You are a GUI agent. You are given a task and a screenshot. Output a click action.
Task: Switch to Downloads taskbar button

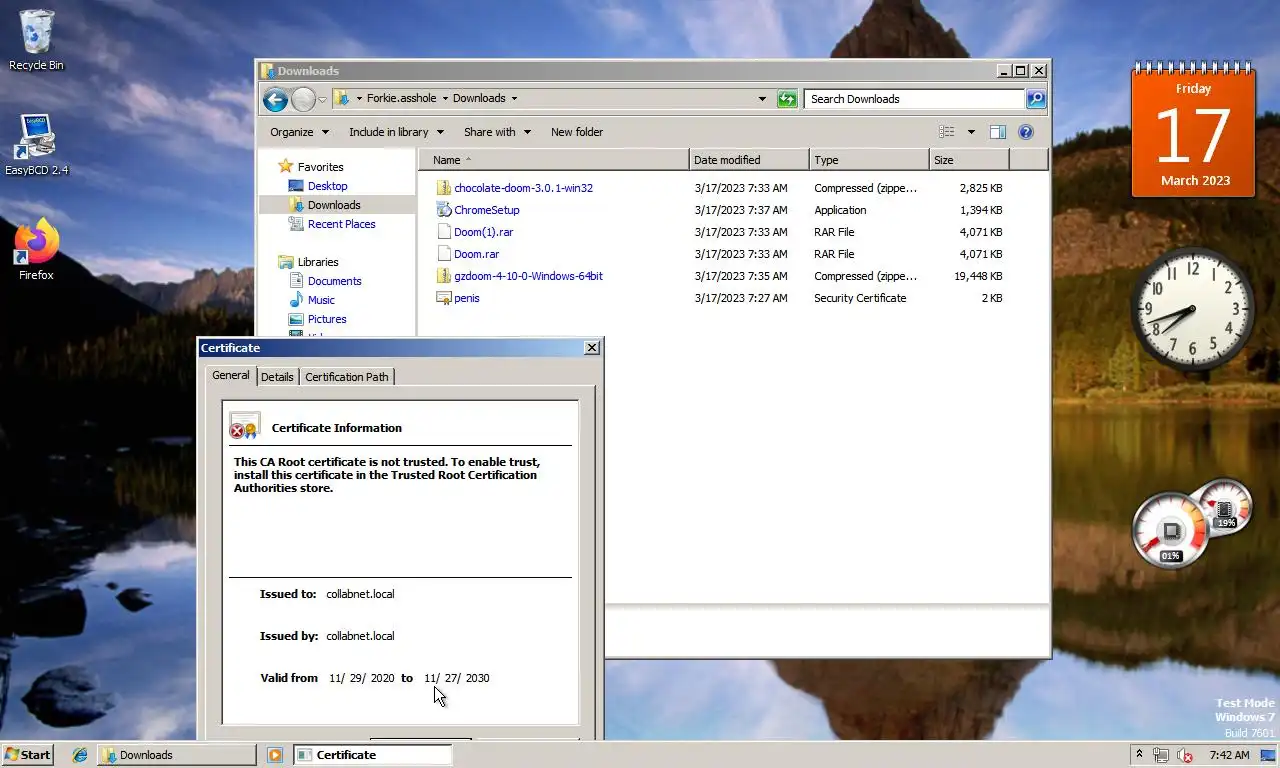tap(176, 755)
